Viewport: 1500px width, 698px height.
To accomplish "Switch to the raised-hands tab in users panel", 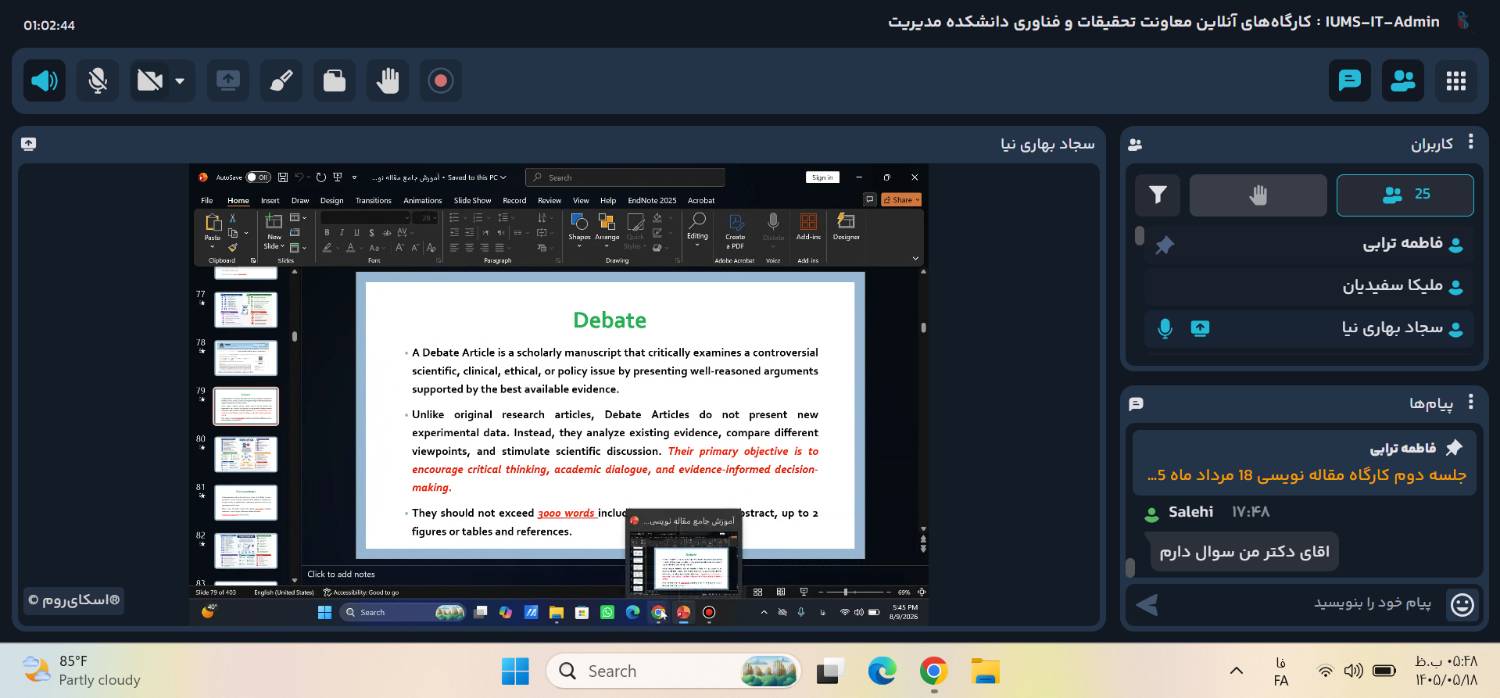I will tap(1258, 195).
